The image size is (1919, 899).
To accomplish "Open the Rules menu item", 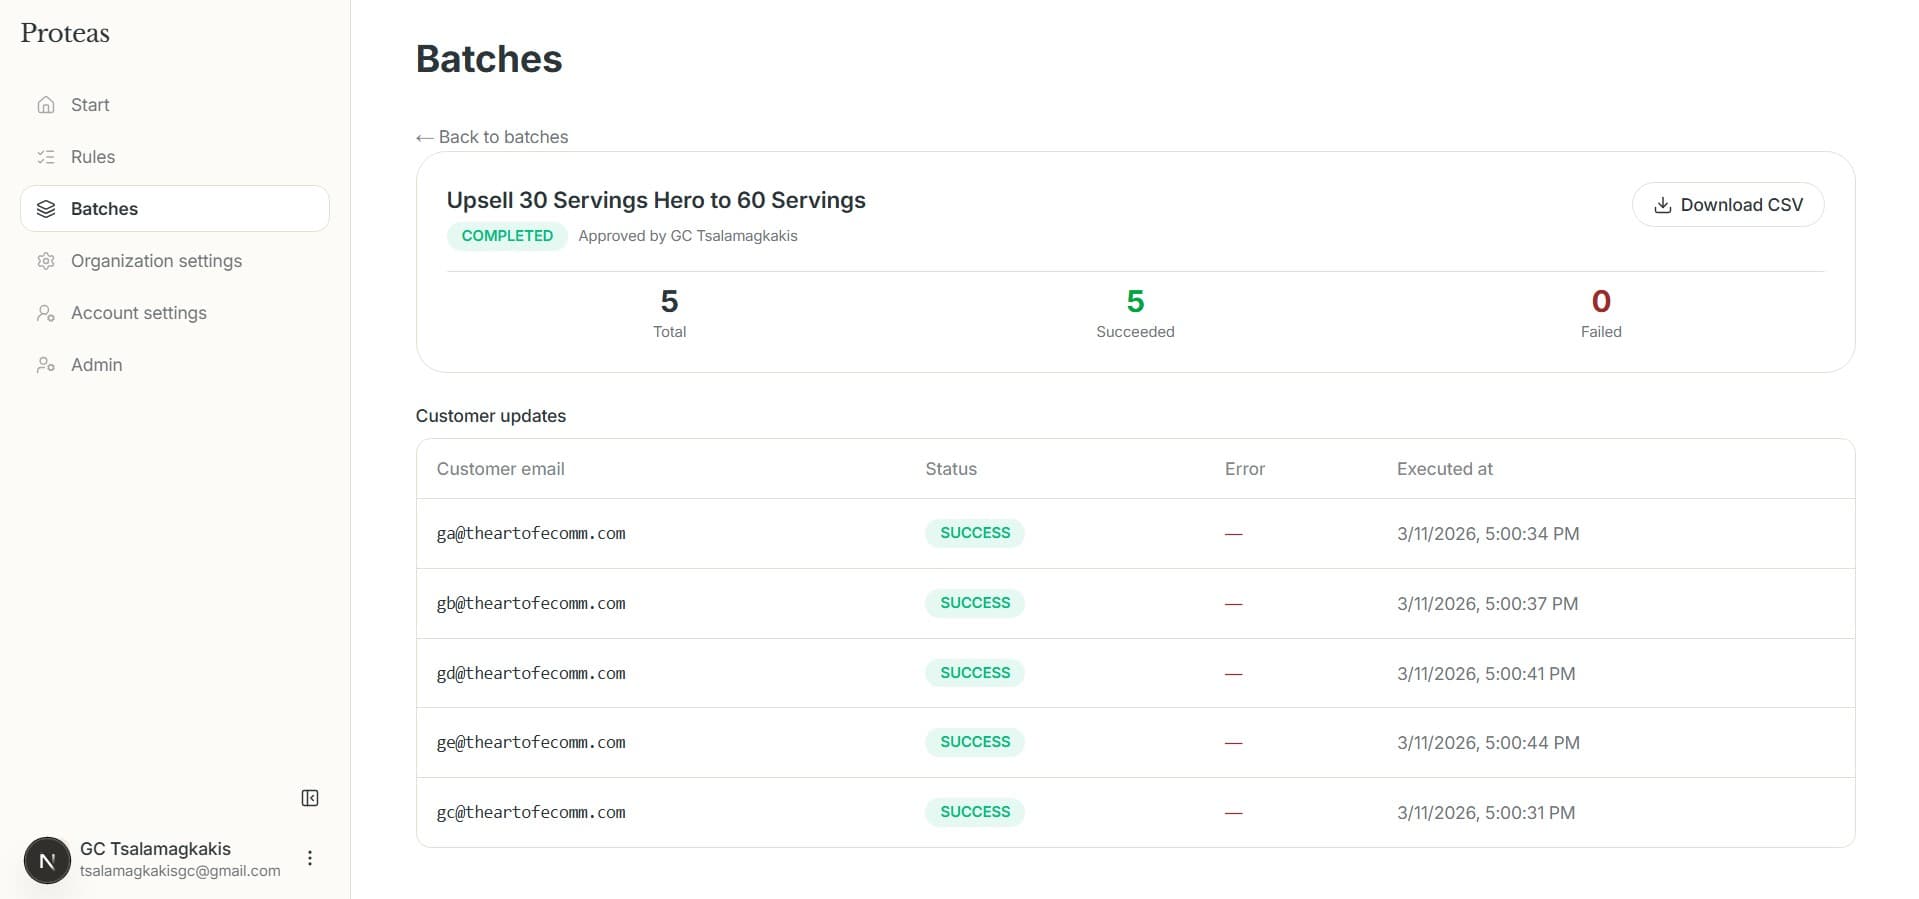I will [x=175, y=157].
